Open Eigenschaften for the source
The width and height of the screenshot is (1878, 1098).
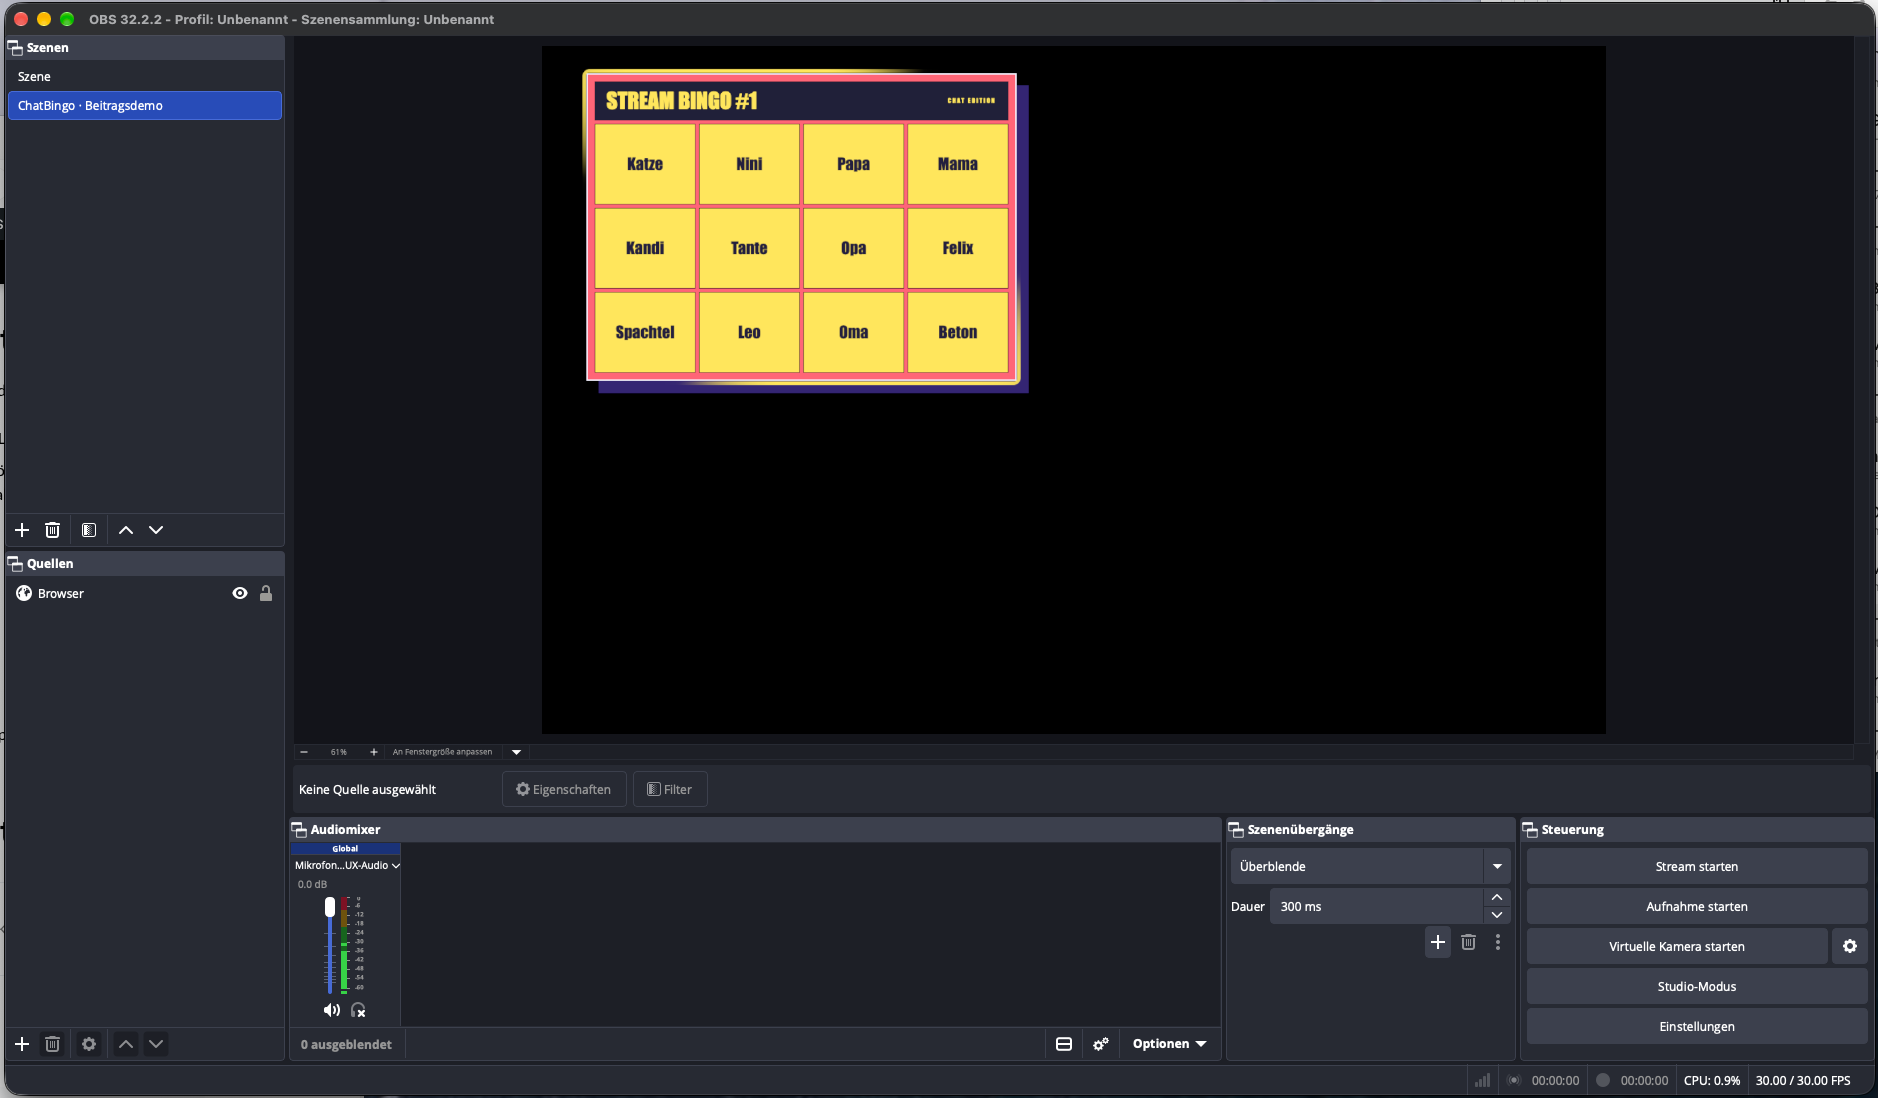(564, 789)
